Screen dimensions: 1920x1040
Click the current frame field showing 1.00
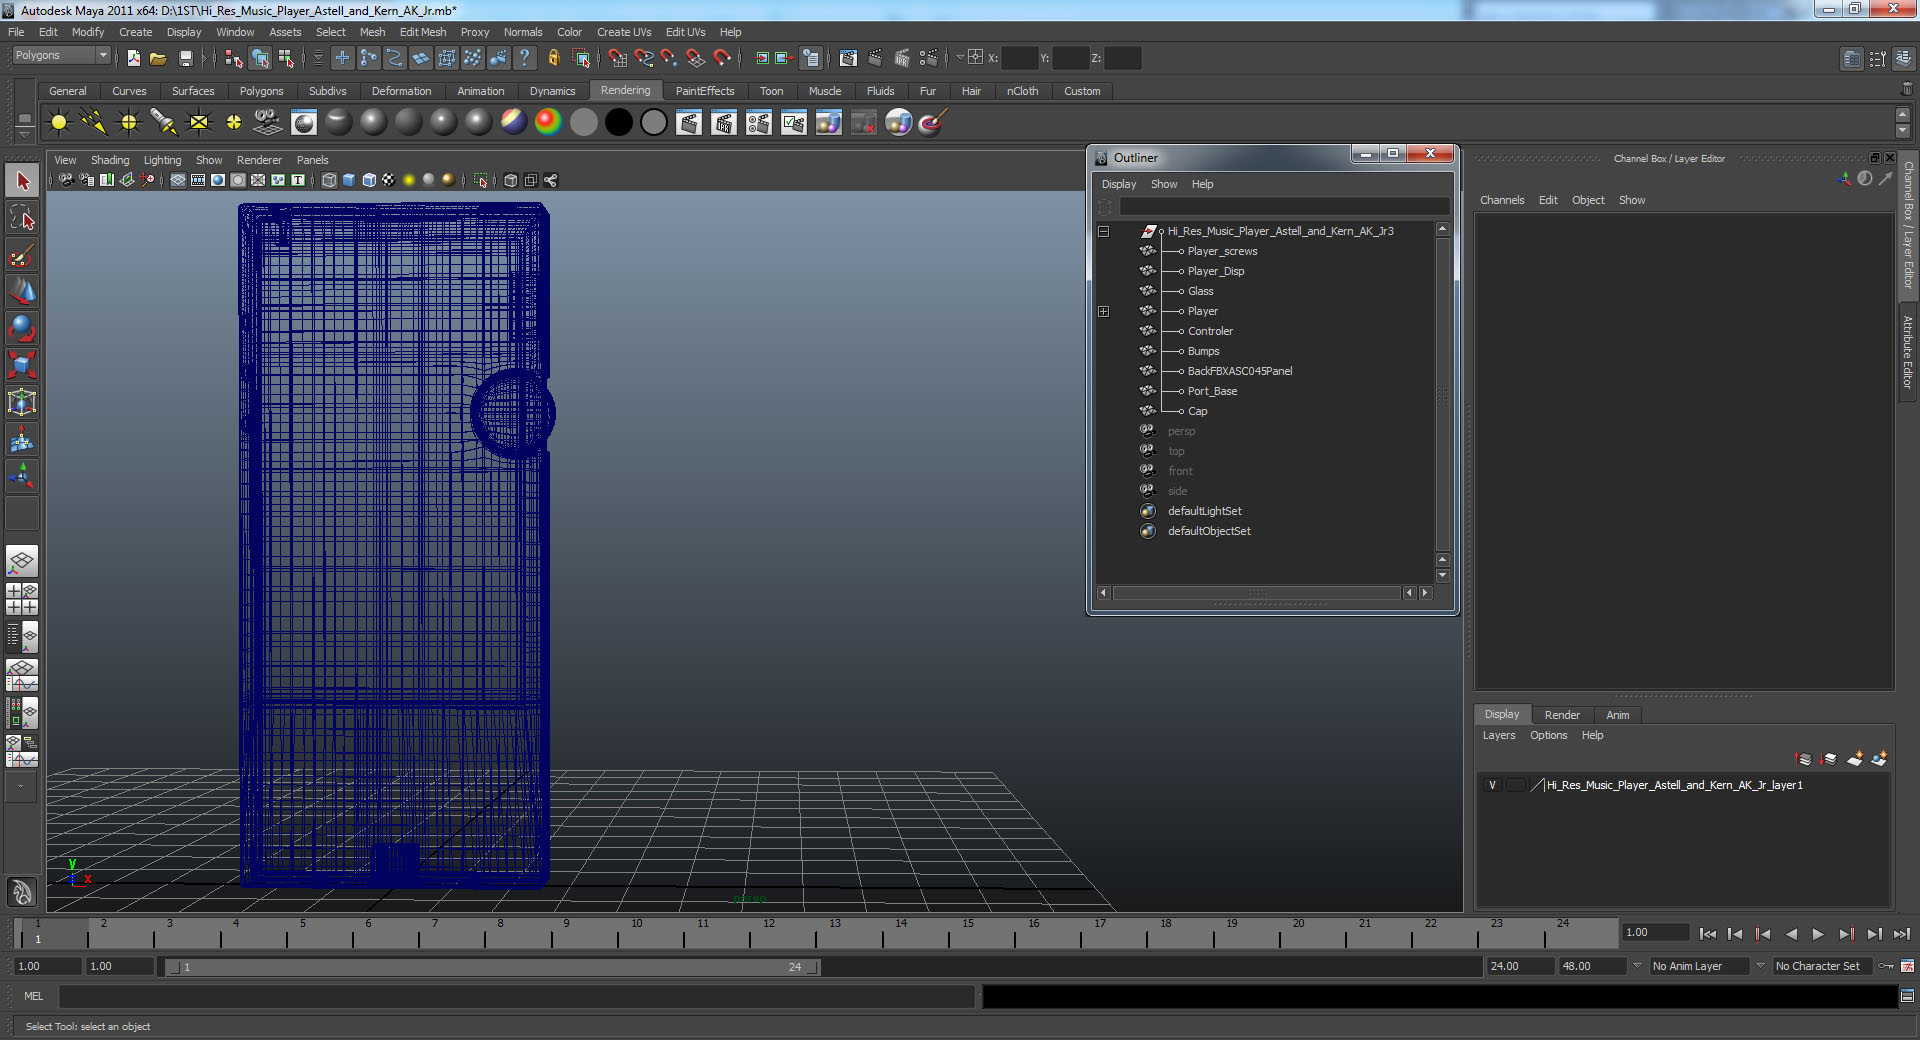click(x=1655, y=932)
